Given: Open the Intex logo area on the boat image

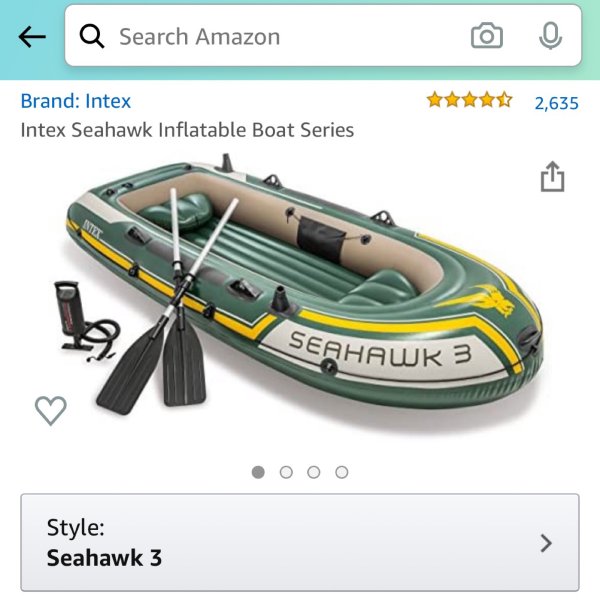Looking at the screenshot, I should 93,230.
